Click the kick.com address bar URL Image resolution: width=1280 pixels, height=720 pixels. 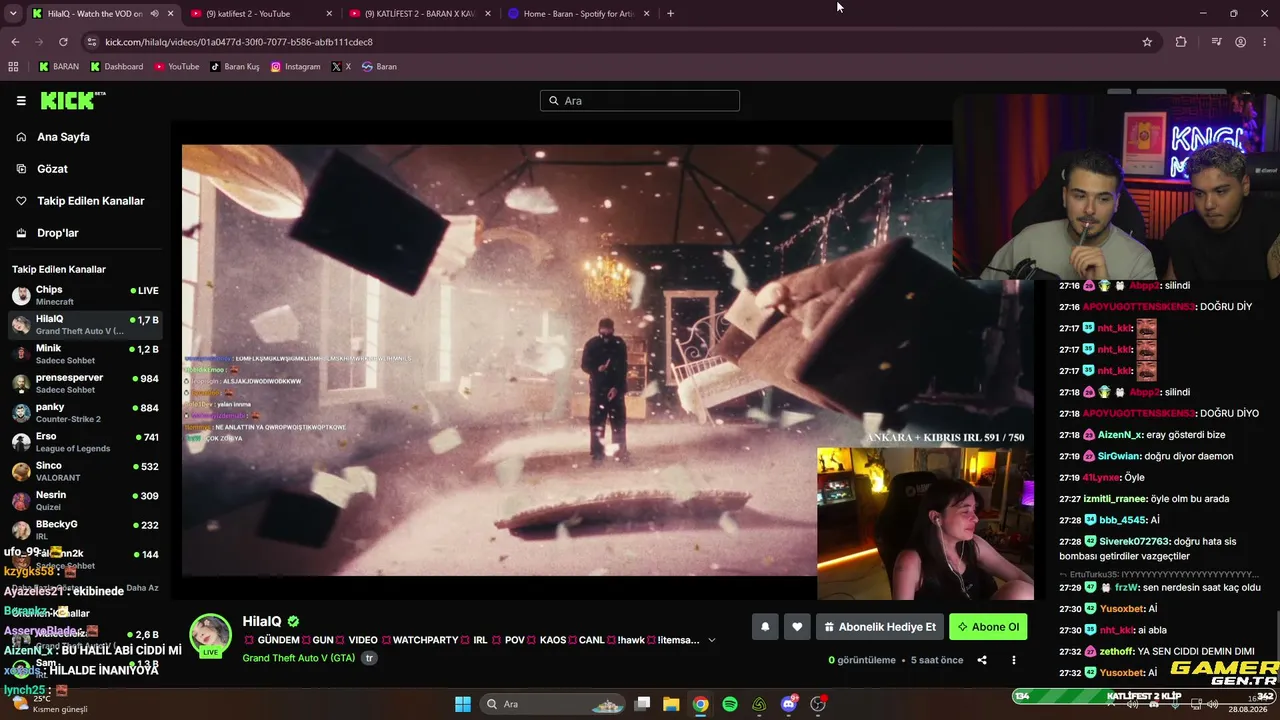(239, 42)
